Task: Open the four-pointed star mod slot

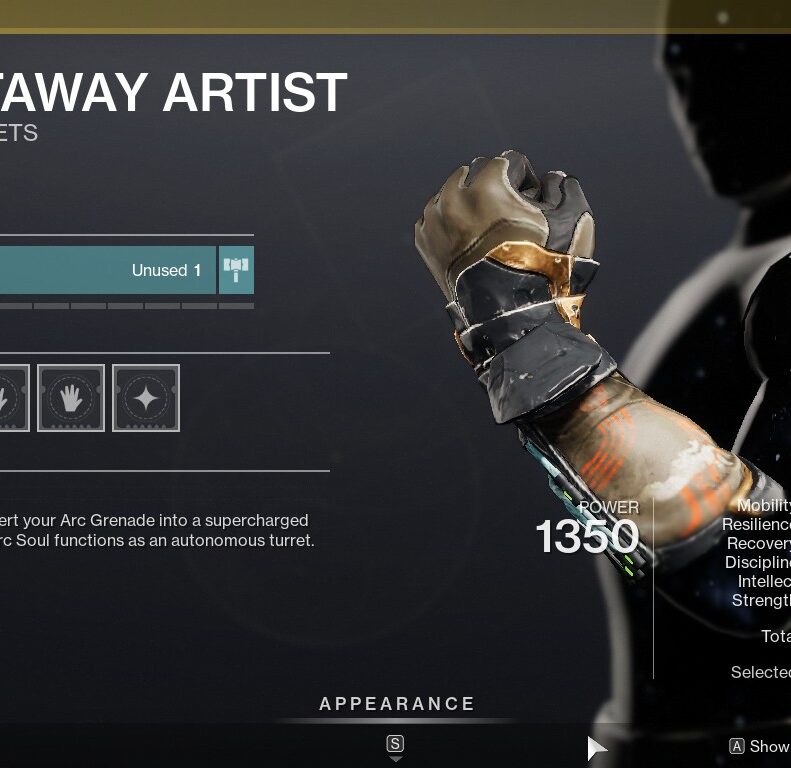Action: pos(146,398)
